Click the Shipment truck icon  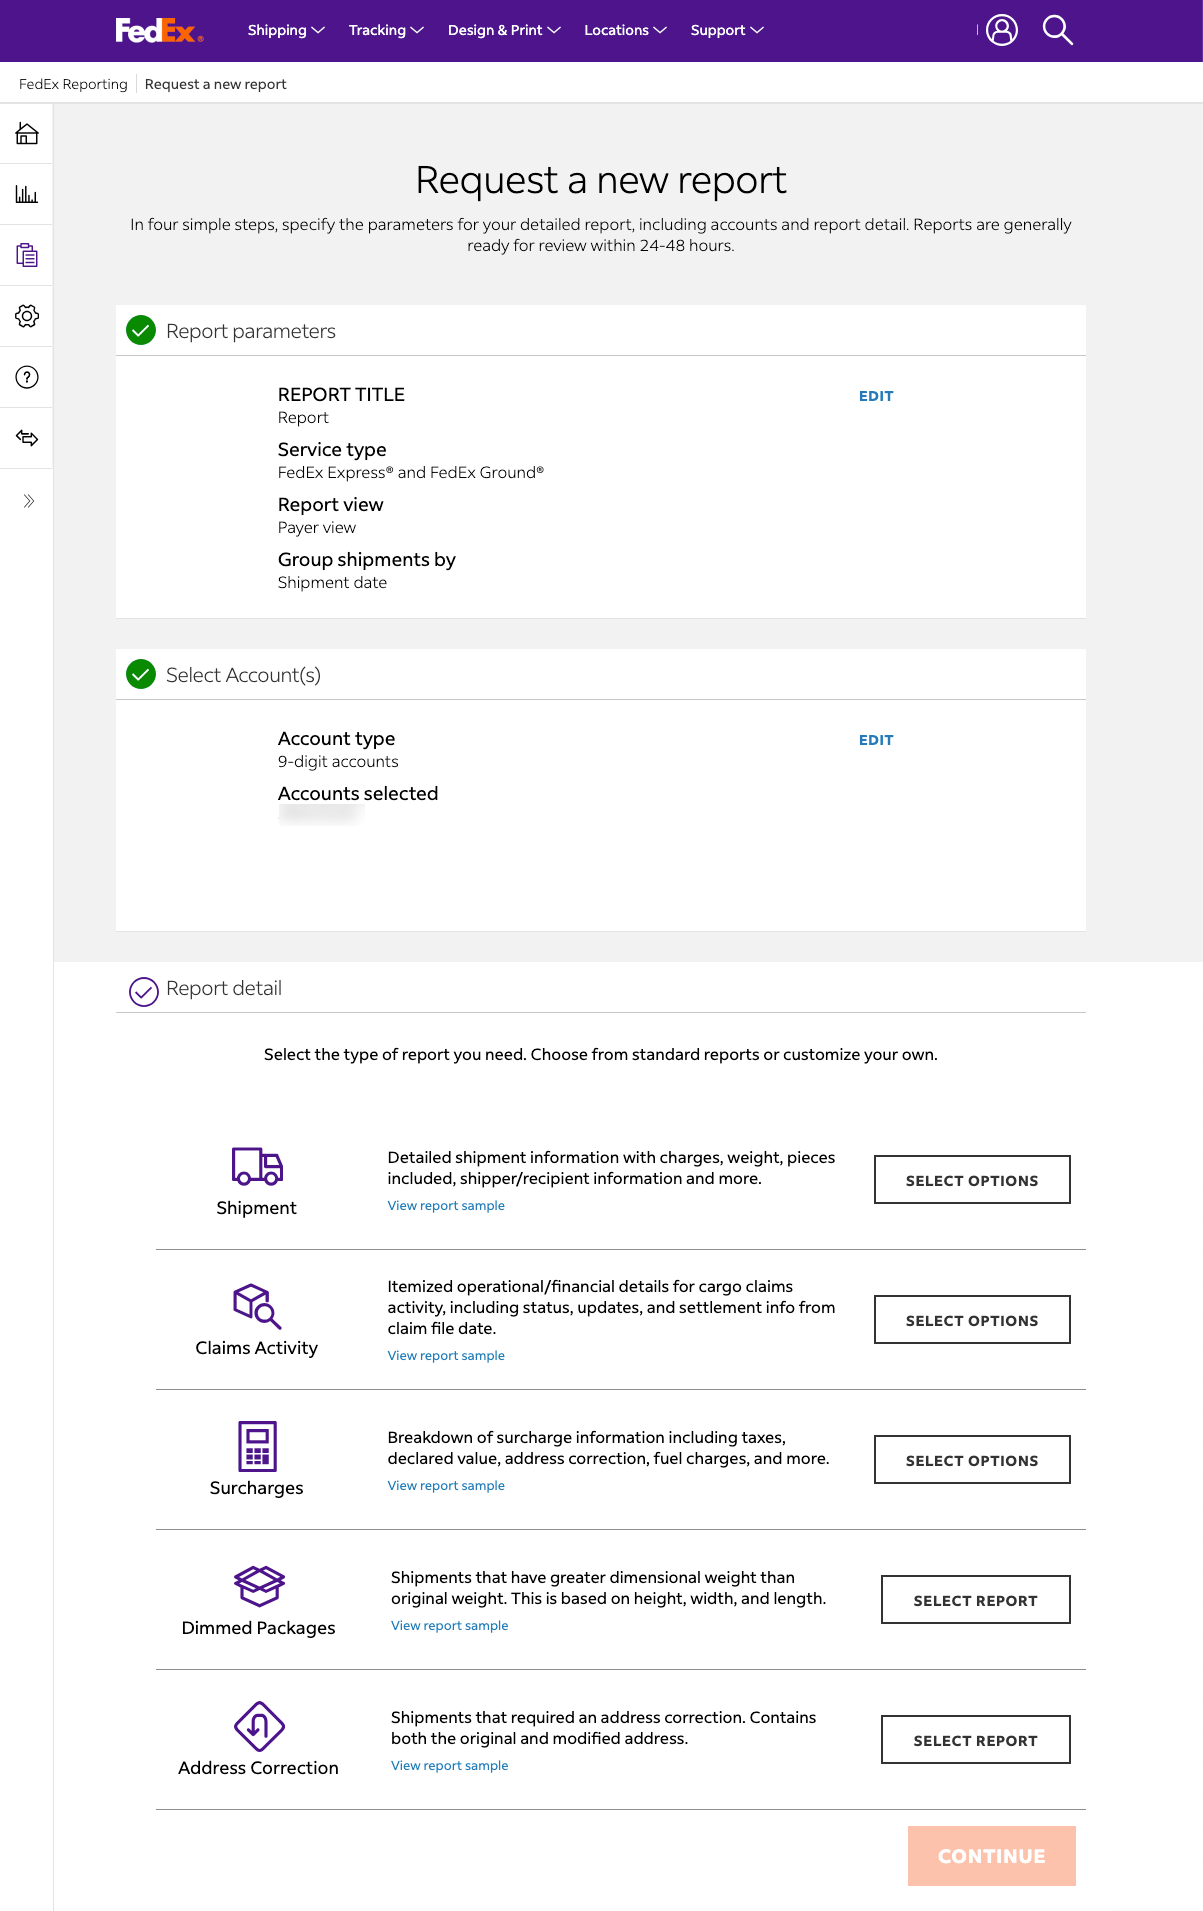(257, 1166)
